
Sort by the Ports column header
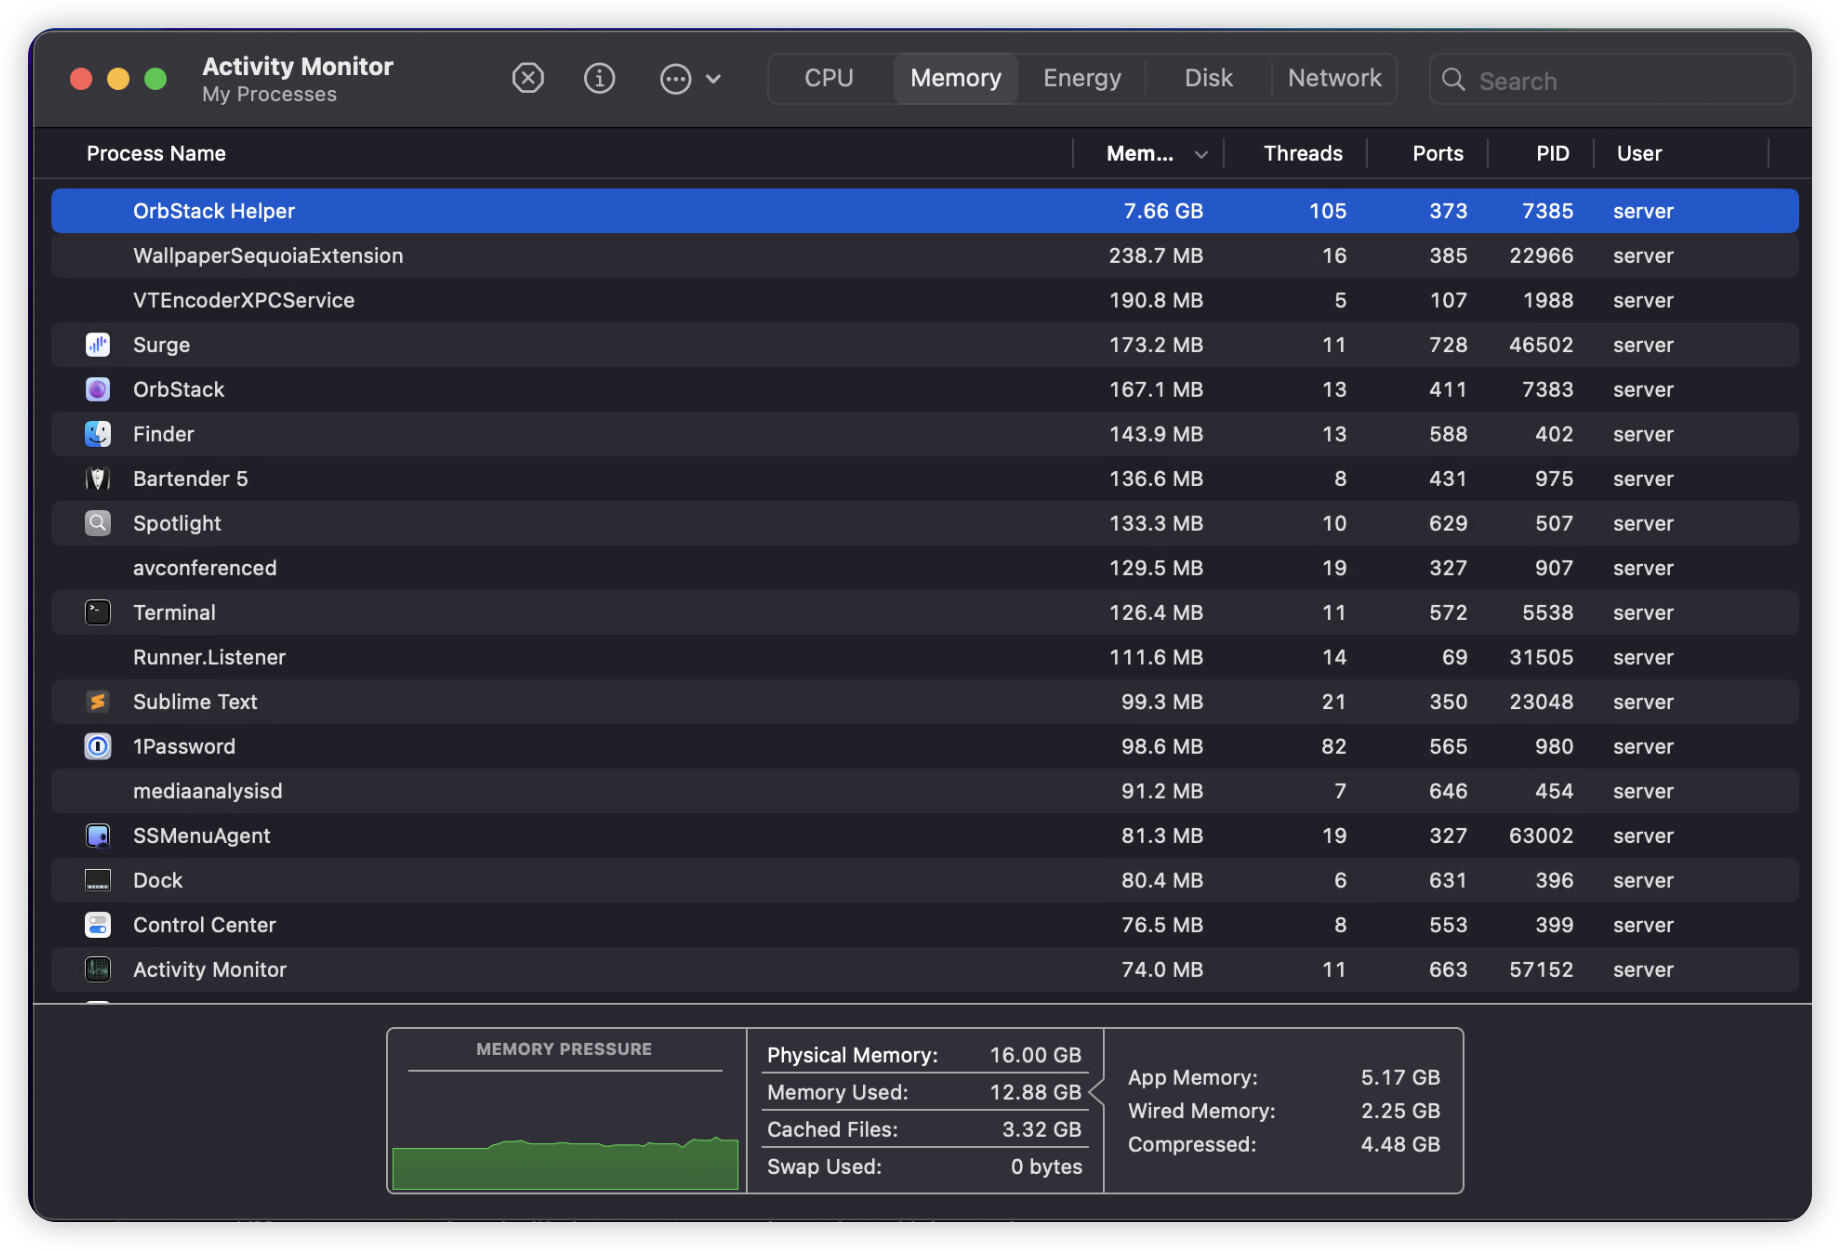click(x=1438, y=153)
